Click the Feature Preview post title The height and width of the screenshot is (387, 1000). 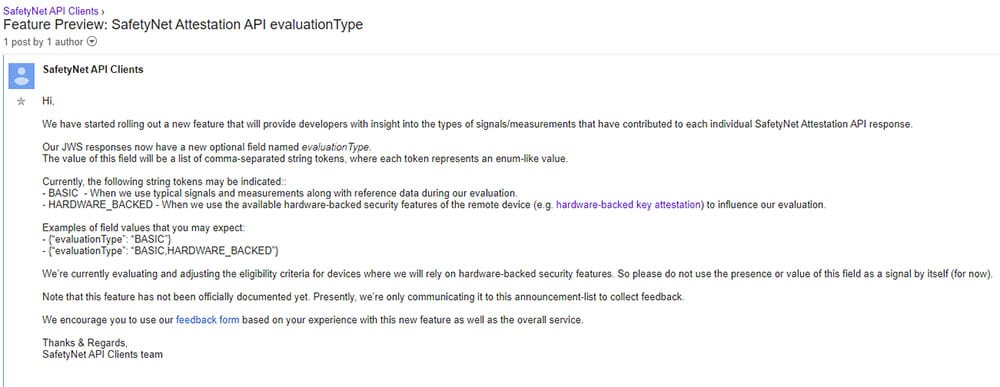(183, 25)
